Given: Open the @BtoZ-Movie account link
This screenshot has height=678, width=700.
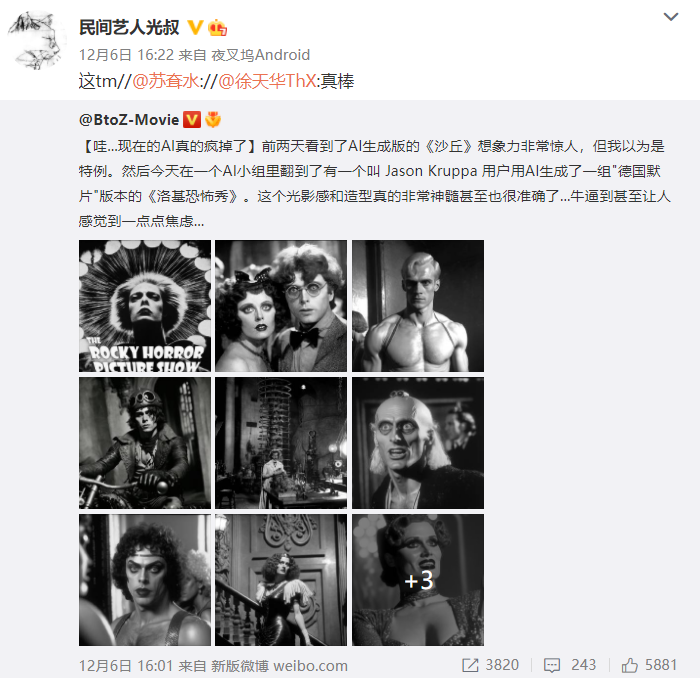Looking at the screenshot, I should [x=129, y=120].
